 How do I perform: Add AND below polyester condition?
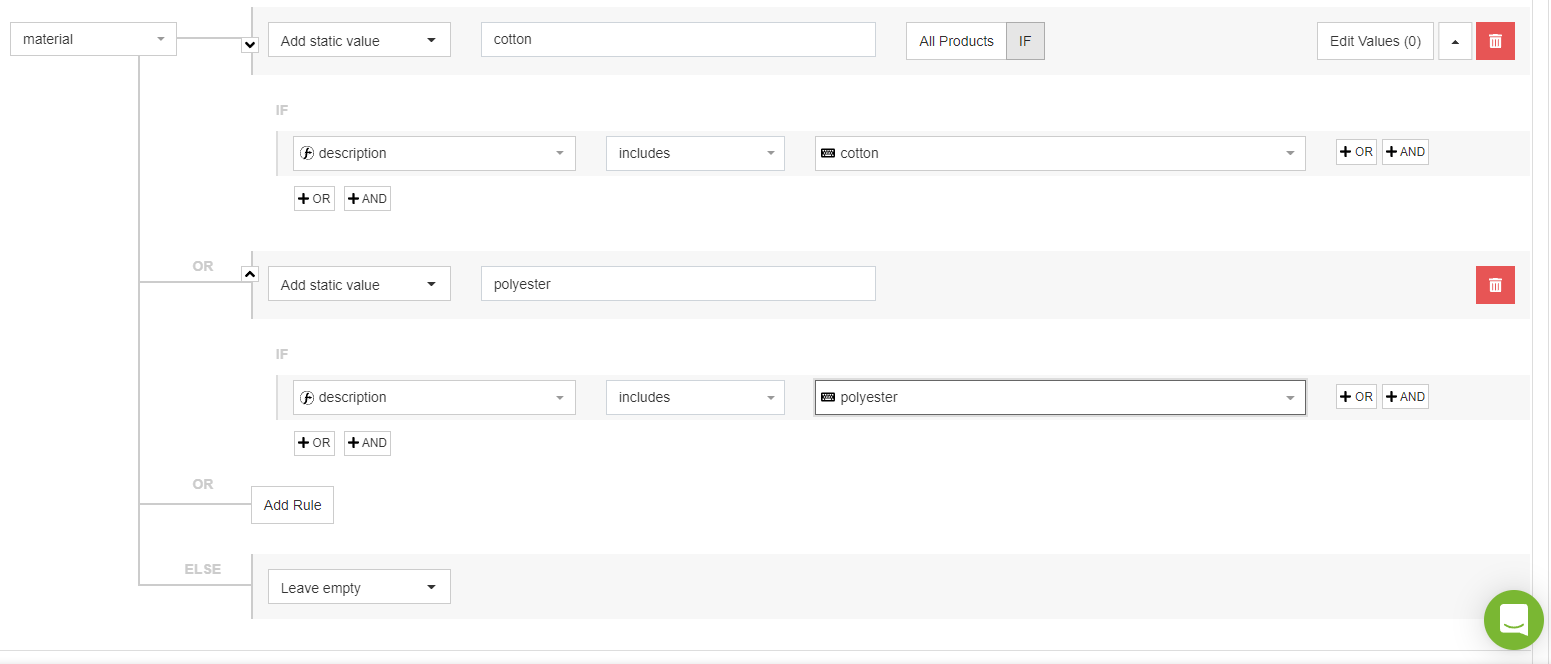pyautogui.click(x=367, y=443)
